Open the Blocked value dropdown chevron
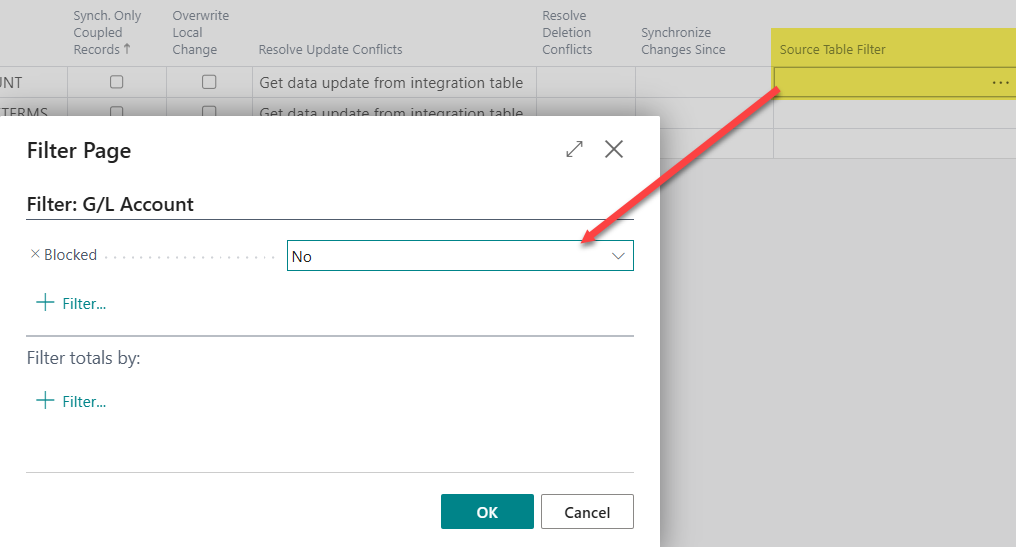Screen dimensions: 1016x547 (x=619, y=256)
